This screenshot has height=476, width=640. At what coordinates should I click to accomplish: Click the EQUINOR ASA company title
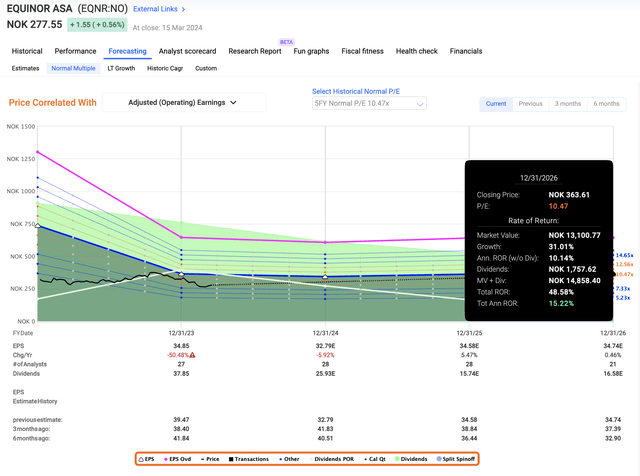pyautogui.click(x=40, y=9)
